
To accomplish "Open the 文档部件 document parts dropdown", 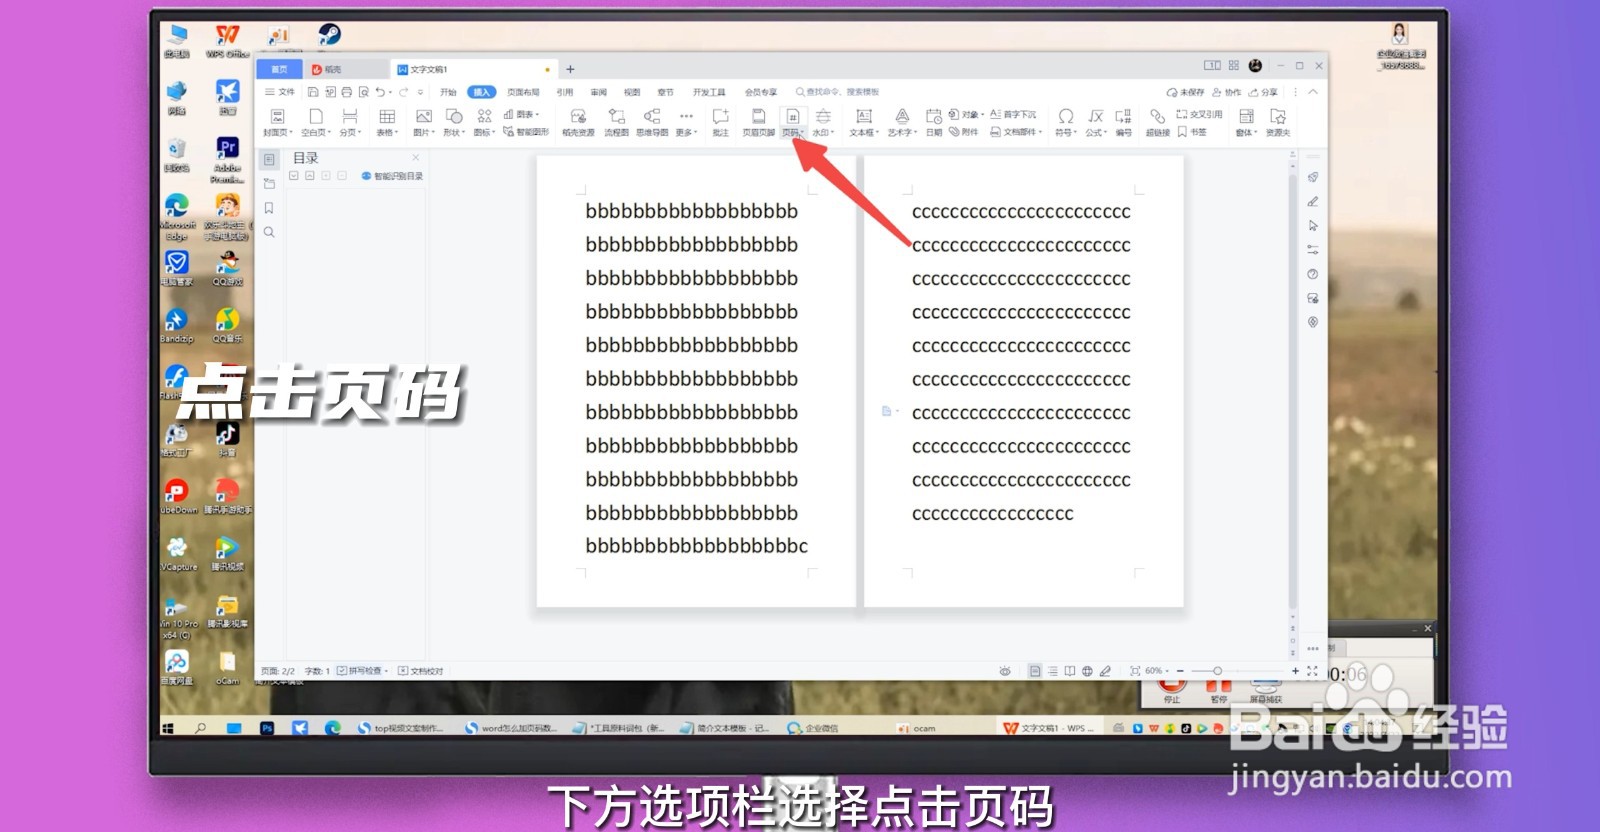I will point(1016,131).
